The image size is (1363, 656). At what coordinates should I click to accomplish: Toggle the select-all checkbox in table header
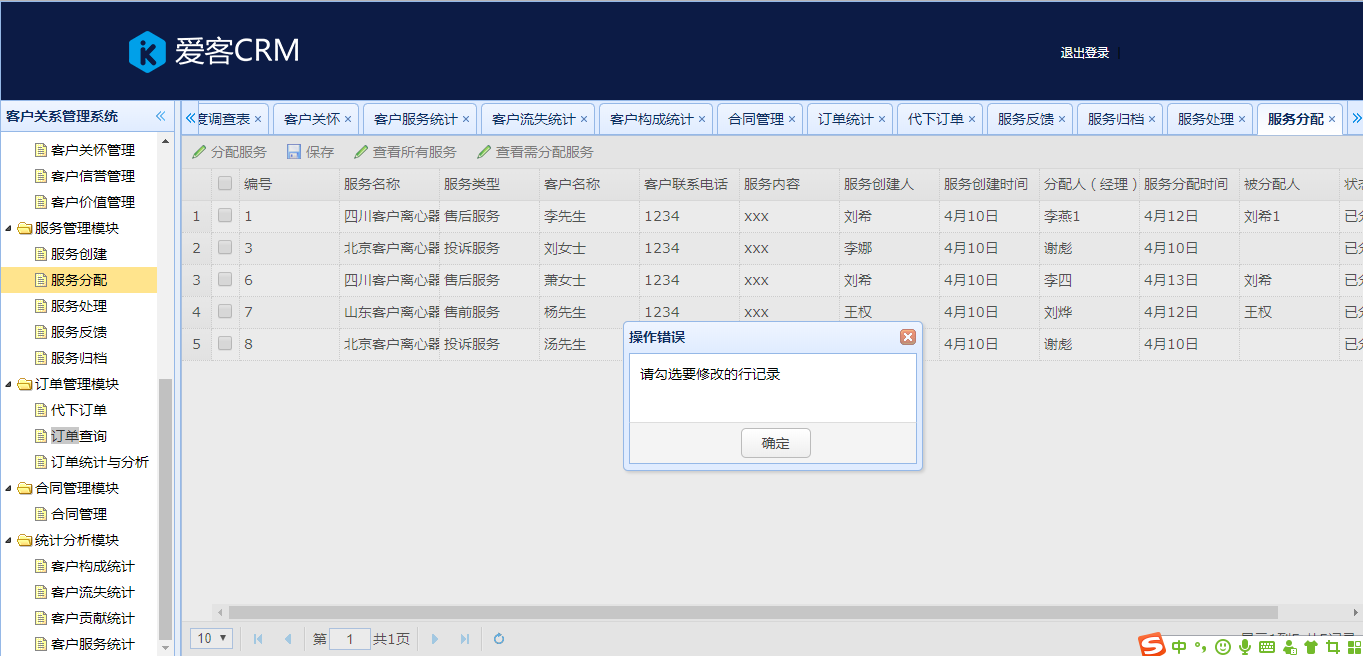point(225,184)
